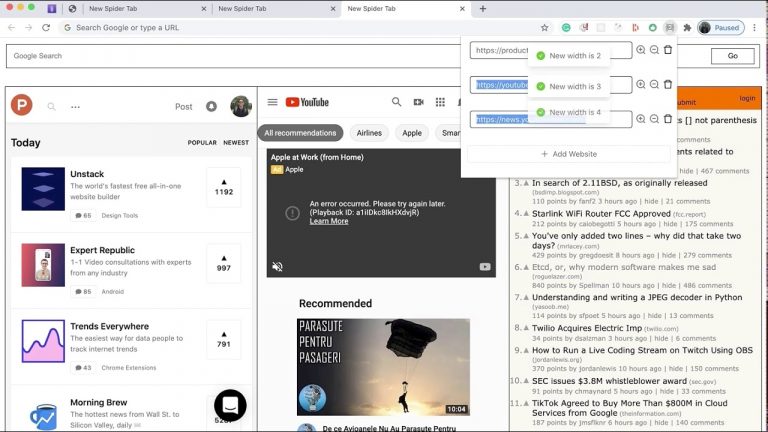Click login on Hacker News
The image size is (768, 432).
point(747,98)
